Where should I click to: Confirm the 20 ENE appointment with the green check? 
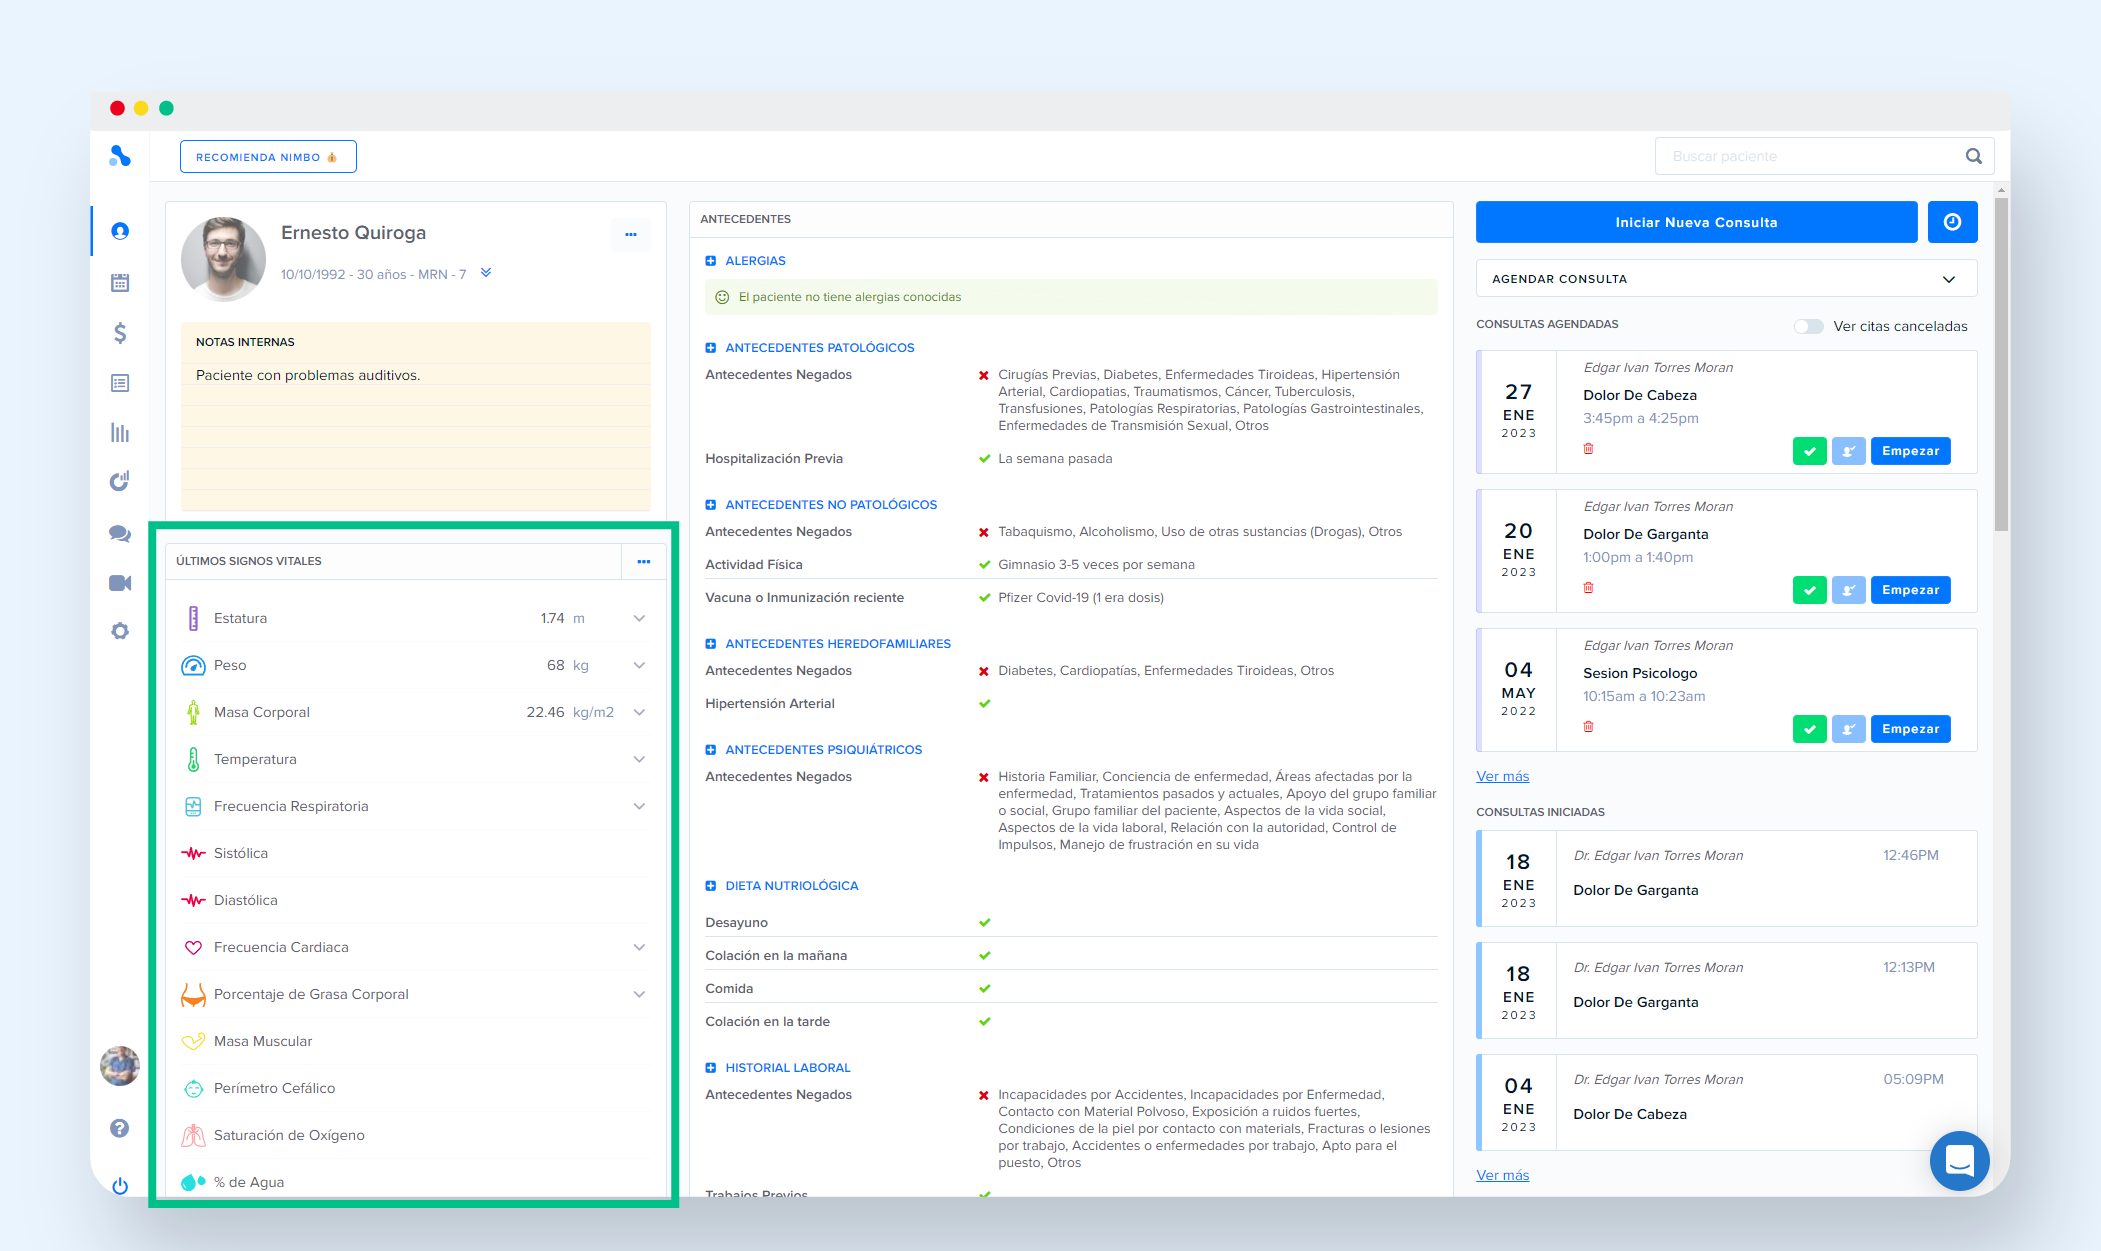click(x=1809, y=590)
